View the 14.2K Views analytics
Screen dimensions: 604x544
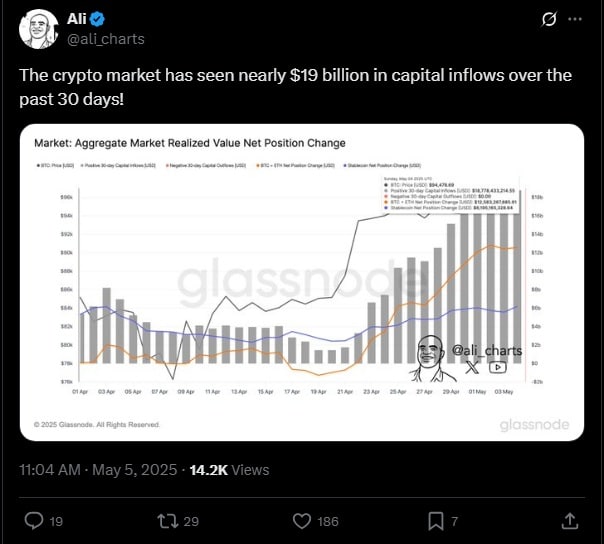click(229, 469)
